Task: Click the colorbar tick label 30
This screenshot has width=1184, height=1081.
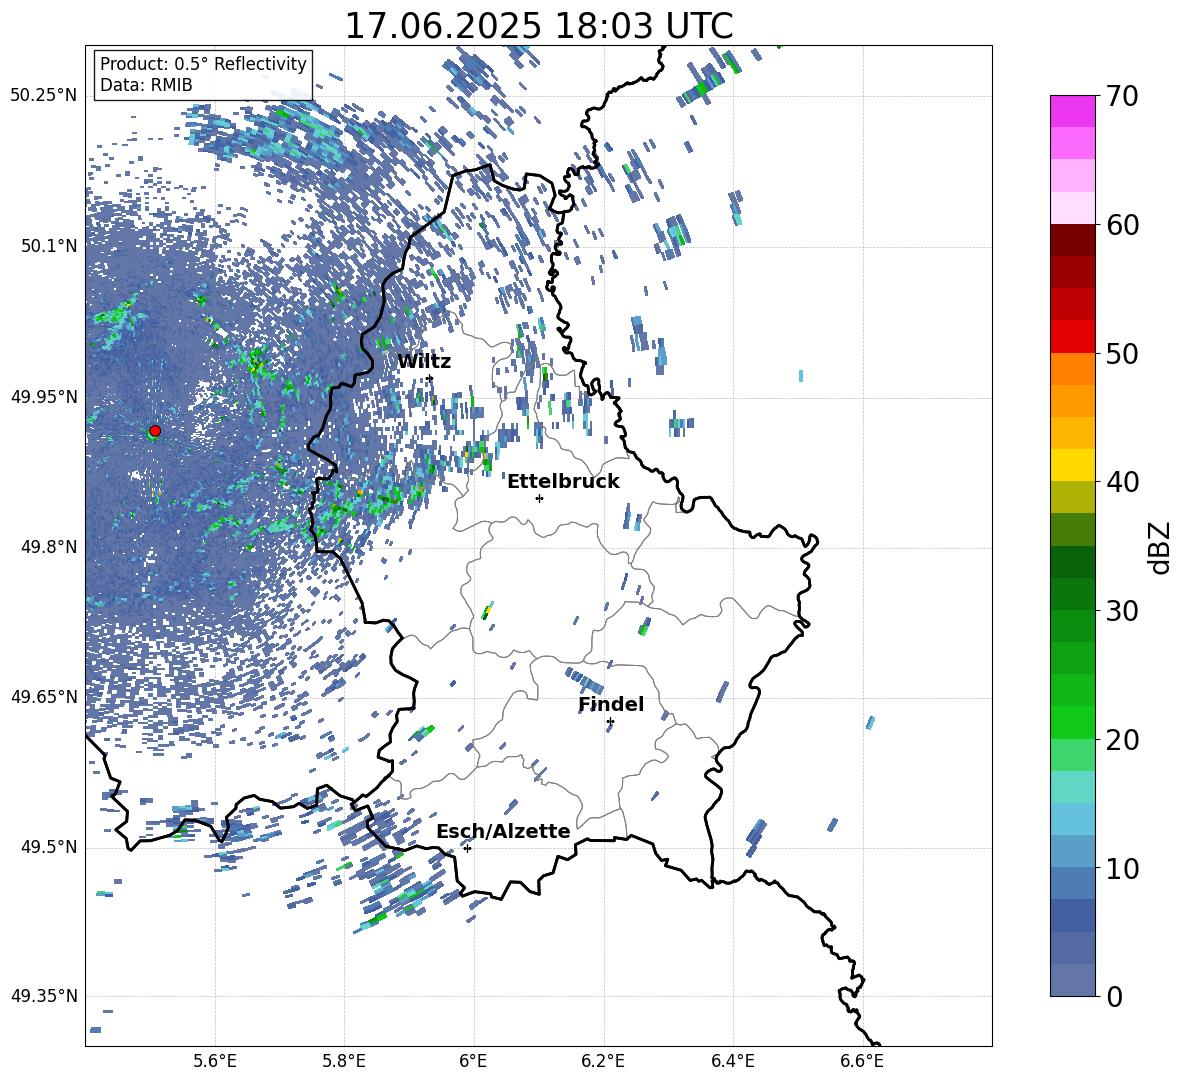Action: 1122,611
